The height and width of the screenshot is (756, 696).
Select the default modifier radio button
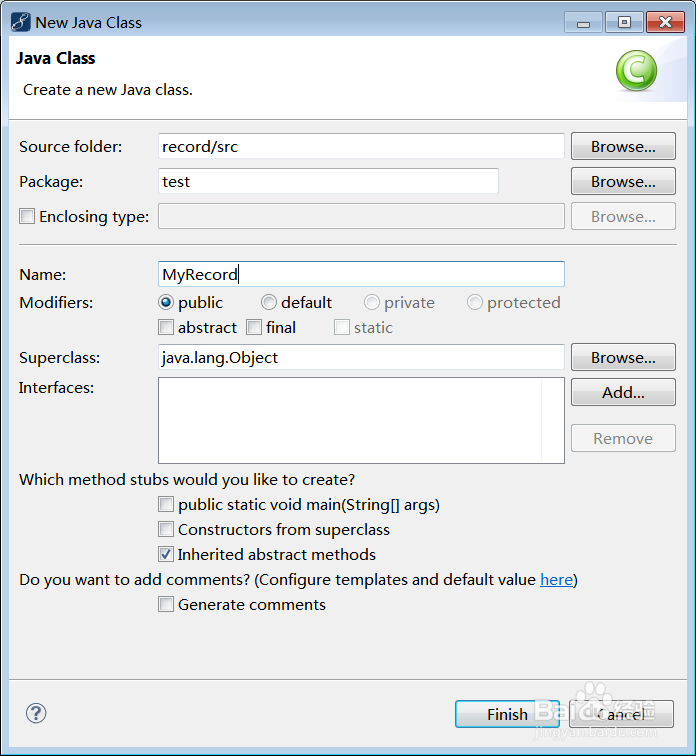click(x=269, y=302)
